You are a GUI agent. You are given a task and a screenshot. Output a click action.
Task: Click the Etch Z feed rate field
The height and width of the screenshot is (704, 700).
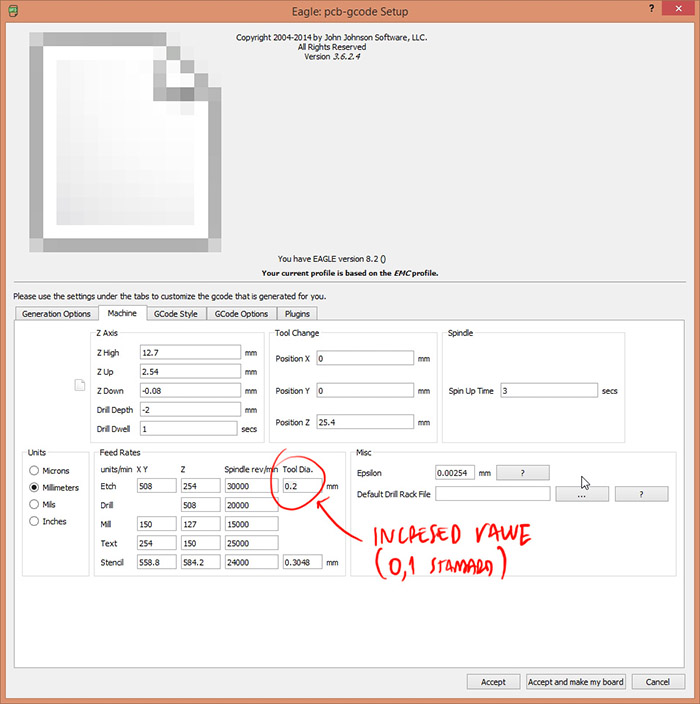(201, 486)
